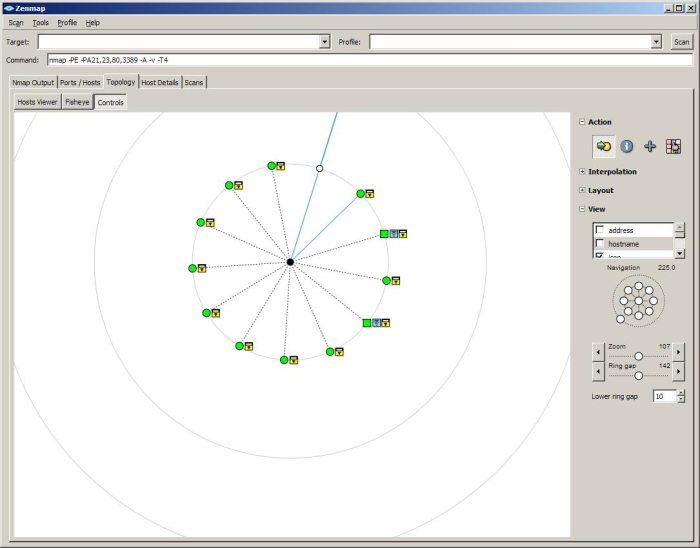Open the Tools menu
Screen dimensions: 700x548
(41, 23)
